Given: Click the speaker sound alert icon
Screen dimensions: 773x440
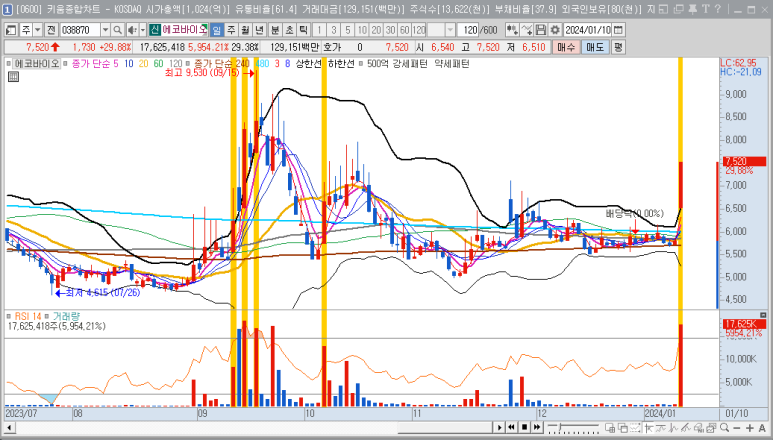Looking at the screenshot, I should (132, 30).
